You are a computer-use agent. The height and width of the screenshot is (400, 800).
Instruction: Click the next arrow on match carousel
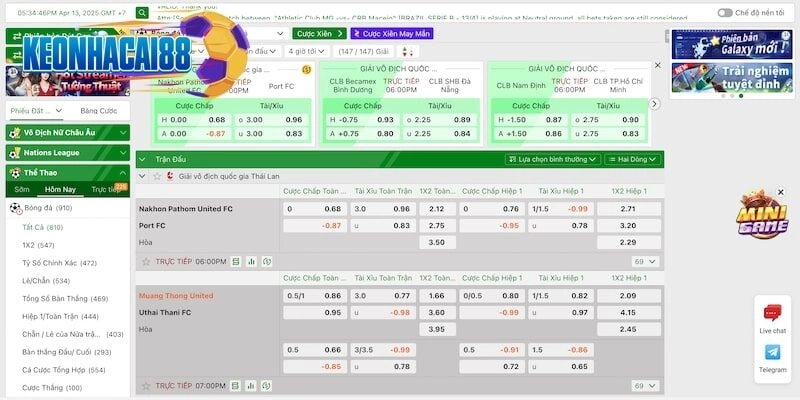pyautogui.click(x=654, y=103)
